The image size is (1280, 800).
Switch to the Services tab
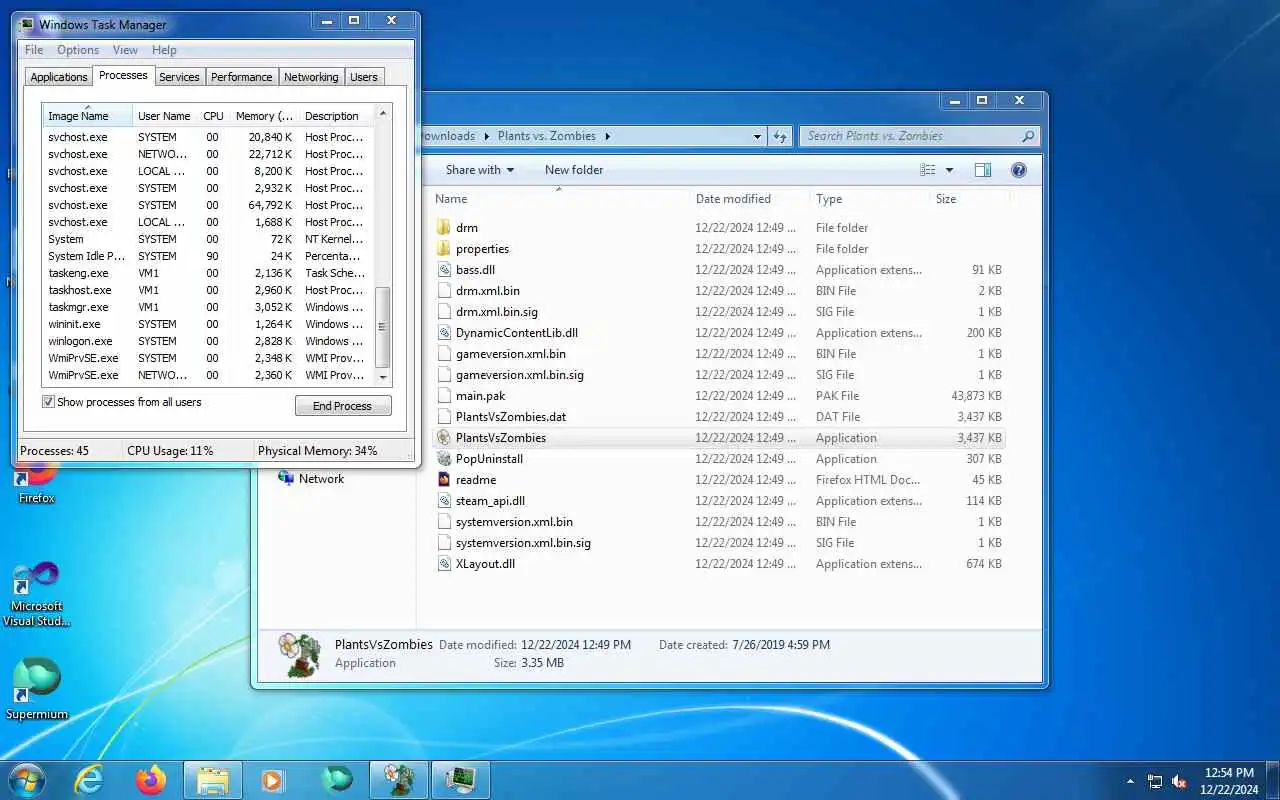(x=179, y=77)
